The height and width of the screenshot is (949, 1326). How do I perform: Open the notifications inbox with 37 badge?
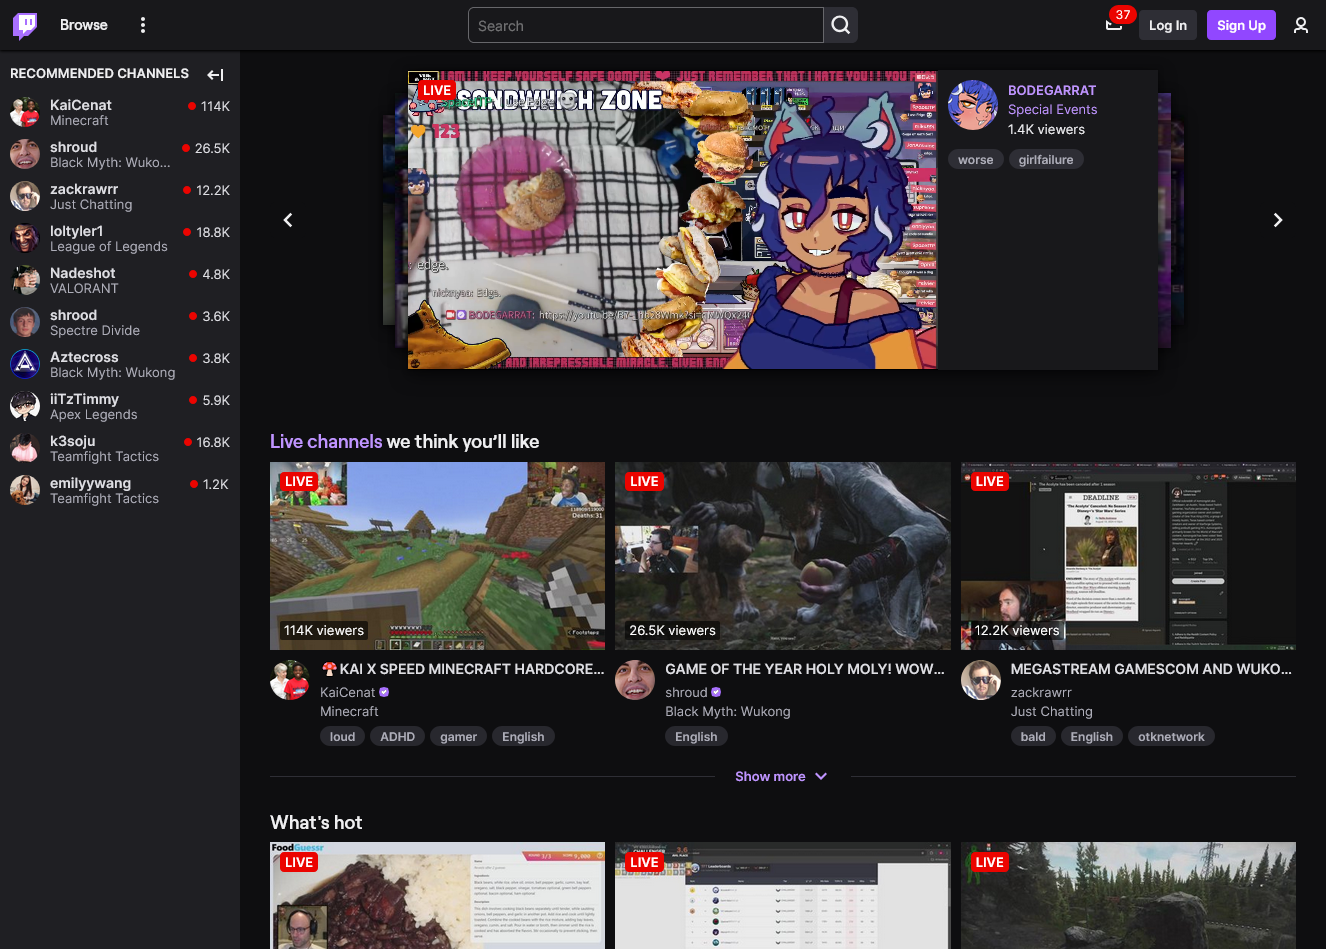1114,25
